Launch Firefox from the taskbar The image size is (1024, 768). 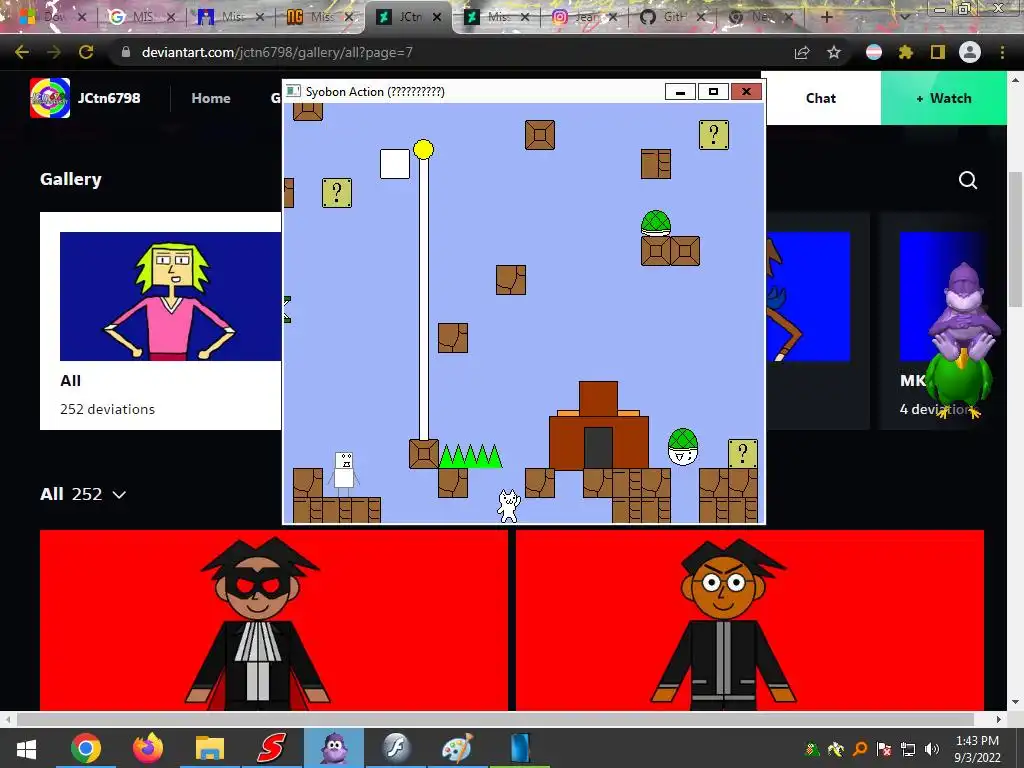[148, 748]
